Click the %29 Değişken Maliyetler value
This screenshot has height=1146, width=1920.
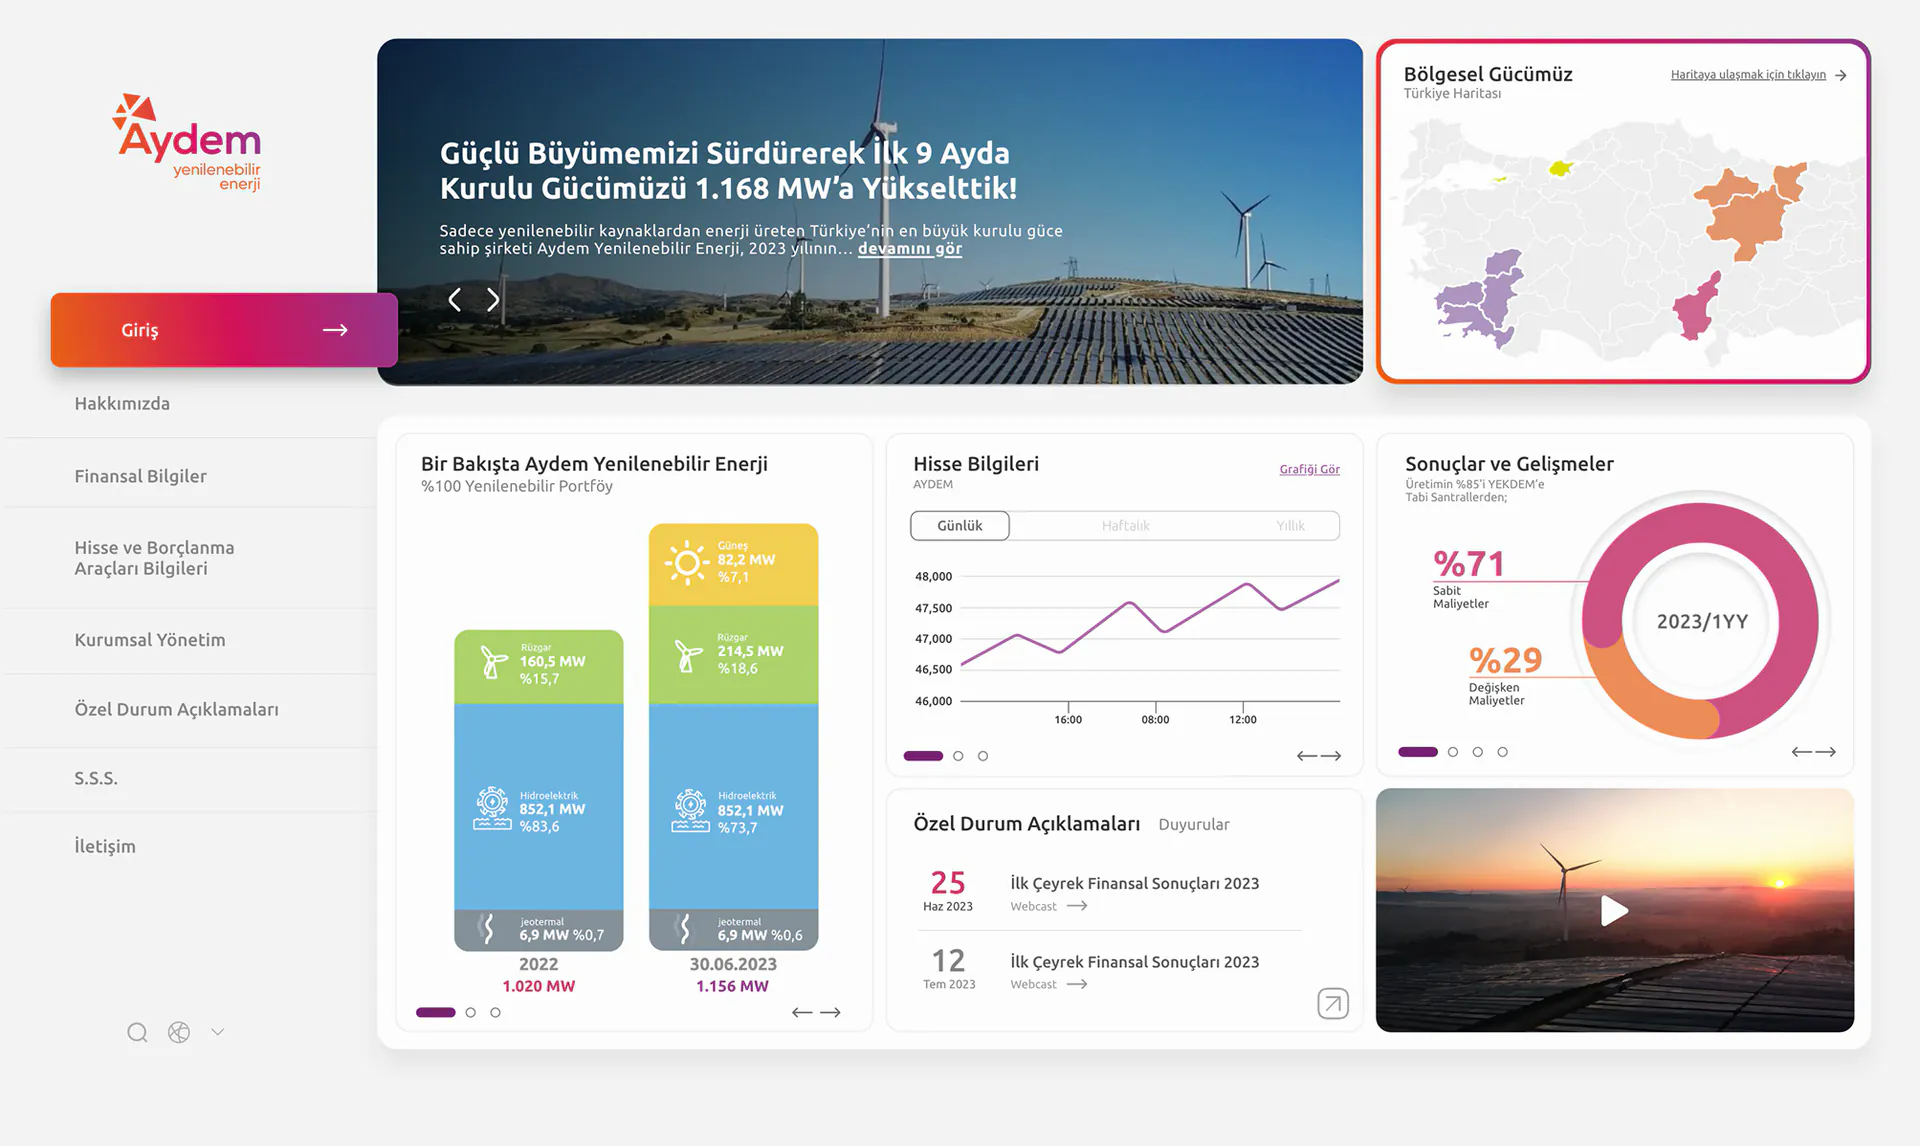click(1505, 660)
